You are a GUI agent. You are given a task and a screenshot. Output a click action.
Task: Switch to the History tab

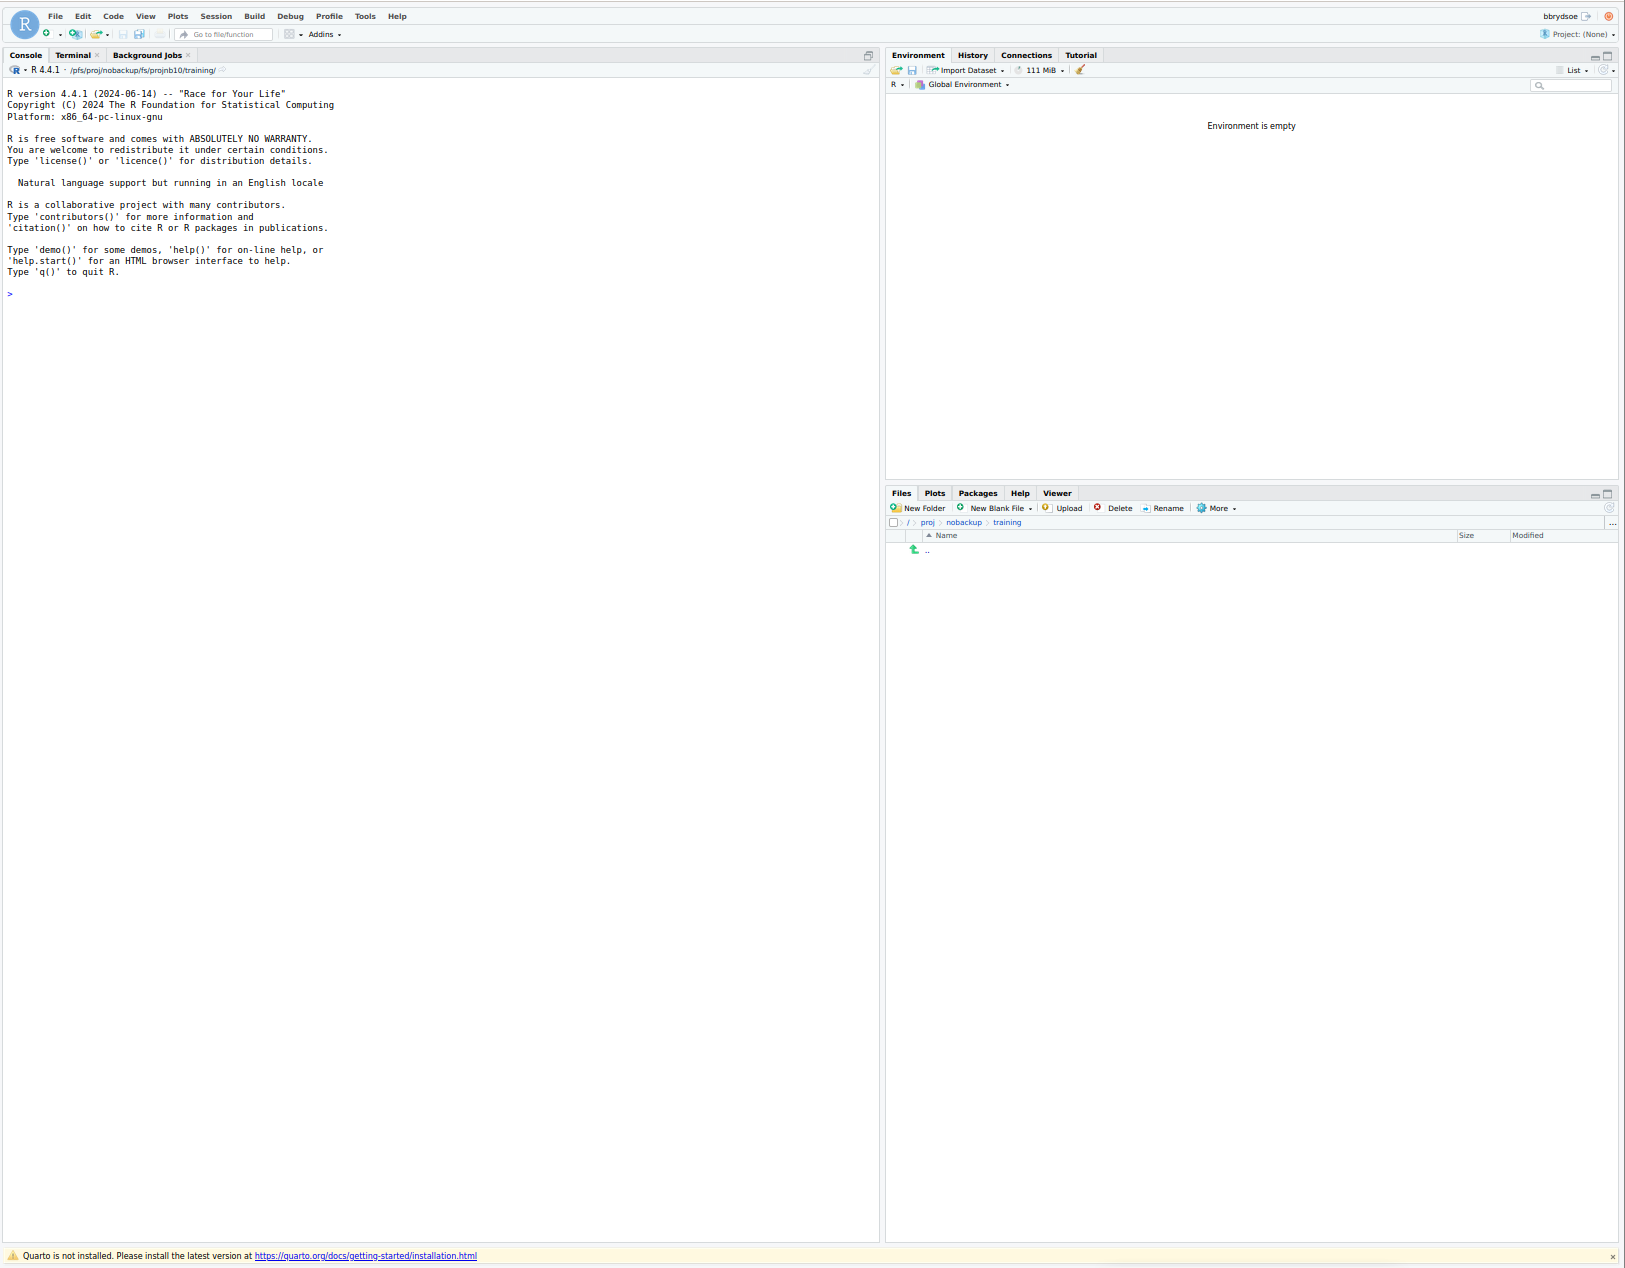(972, 55)
